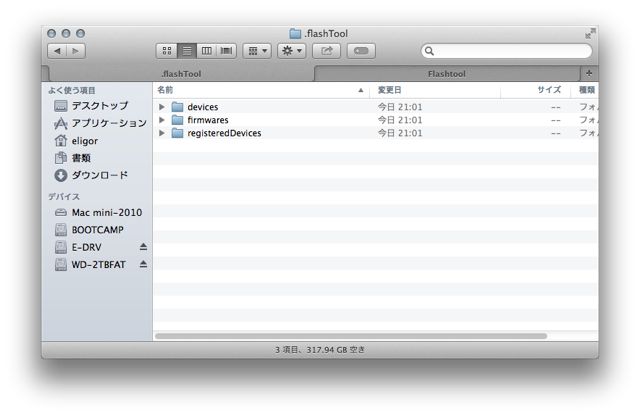Switch to column view
Screen dimensions: 640x416
tap(207, 51)
